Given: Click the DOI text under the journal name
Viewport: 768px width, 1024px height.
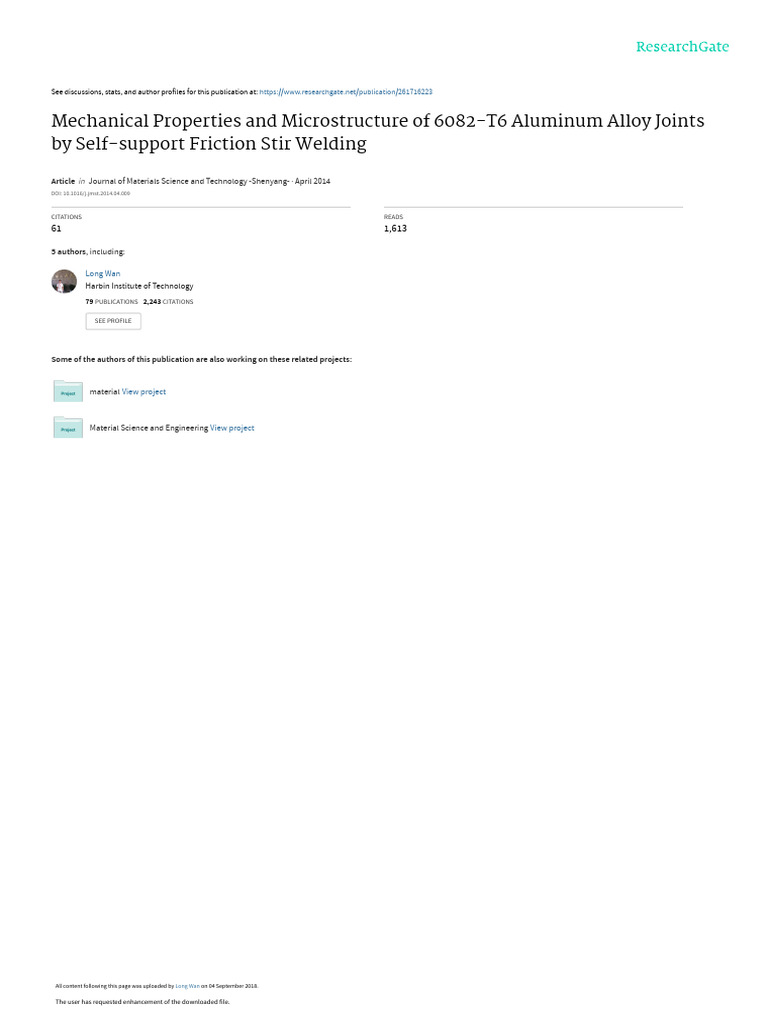Looking at the screenshot, I should point(91,193).
